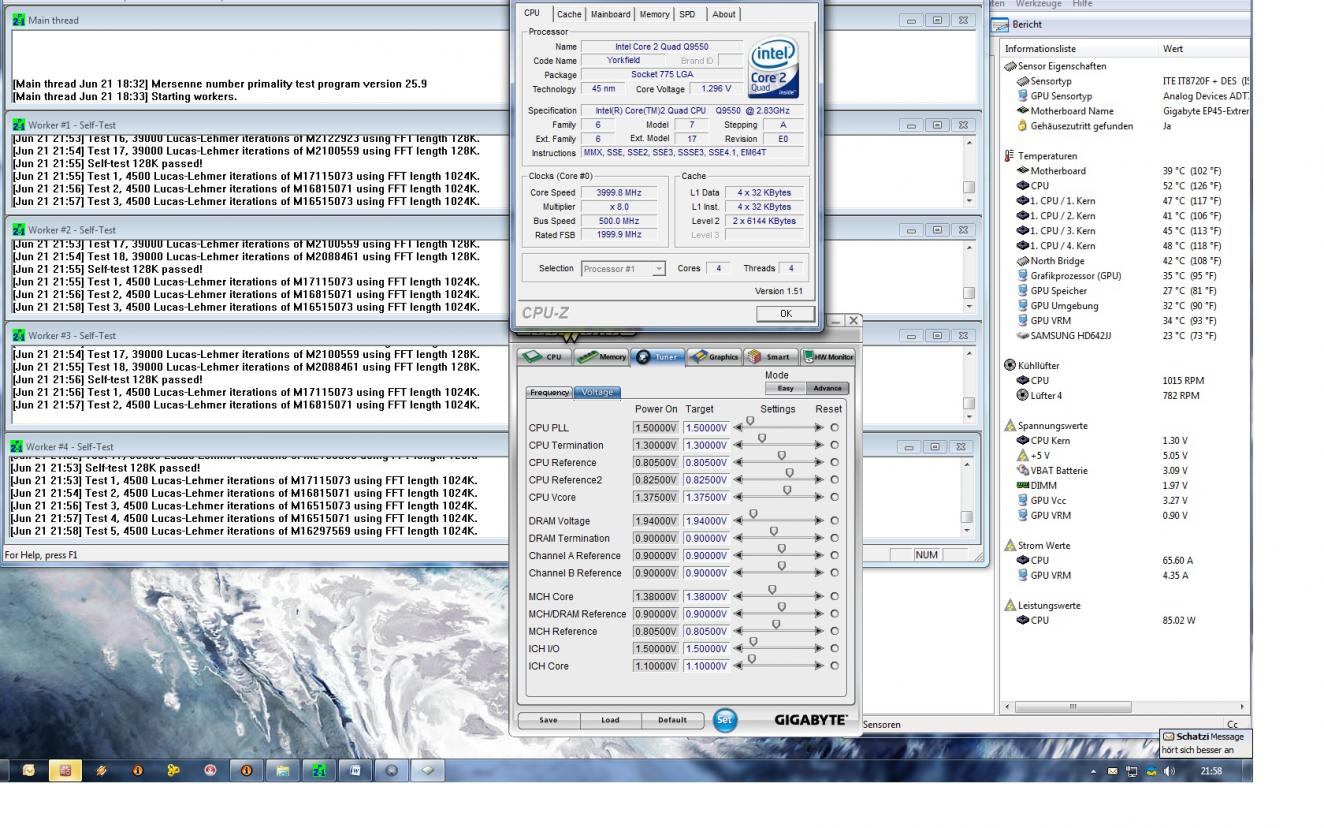This screenshot has width=1324, height=828.
Task: Decrease CPU PLL voltage with left arrow
Action: tap(739, 428)
